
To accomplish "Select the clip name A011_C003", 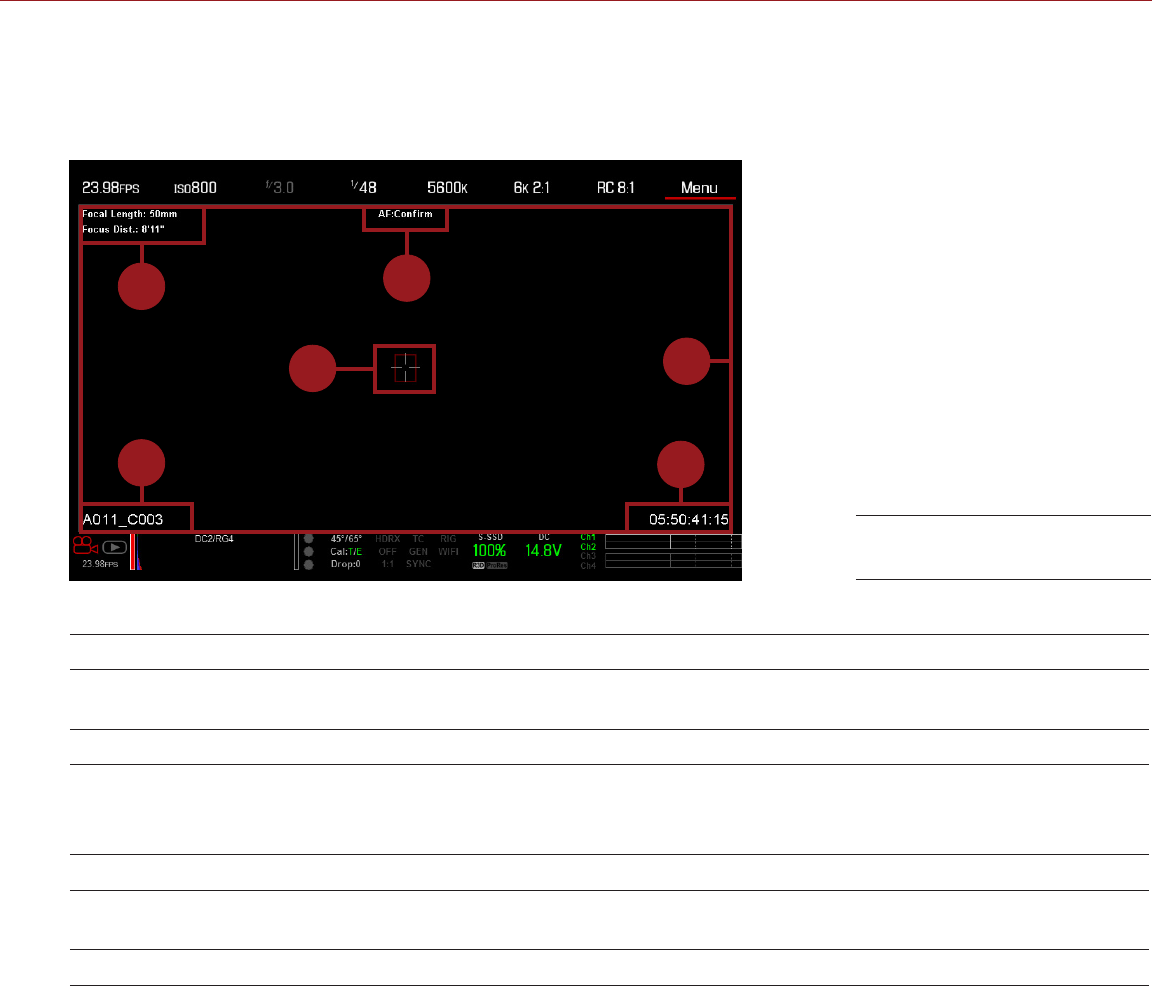I will click(123, 519).
